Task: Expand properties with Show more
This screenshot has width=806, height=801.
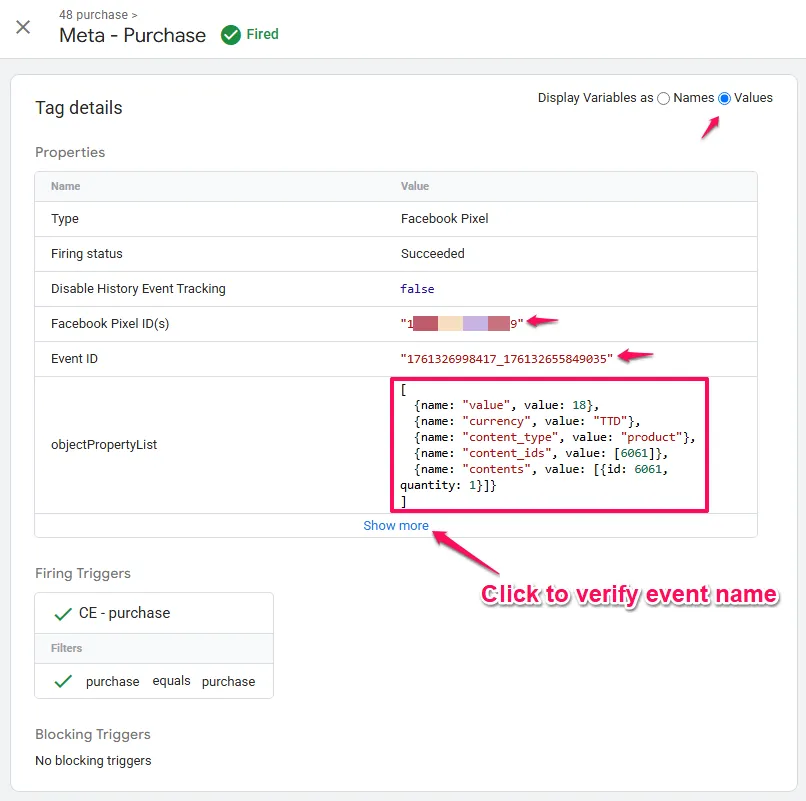Action: (396, 526)
